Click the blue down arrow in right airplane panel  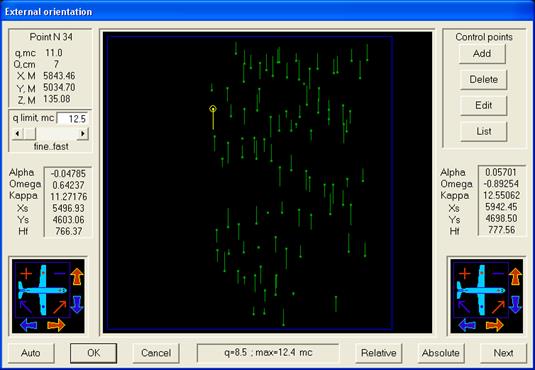(515, 304)
